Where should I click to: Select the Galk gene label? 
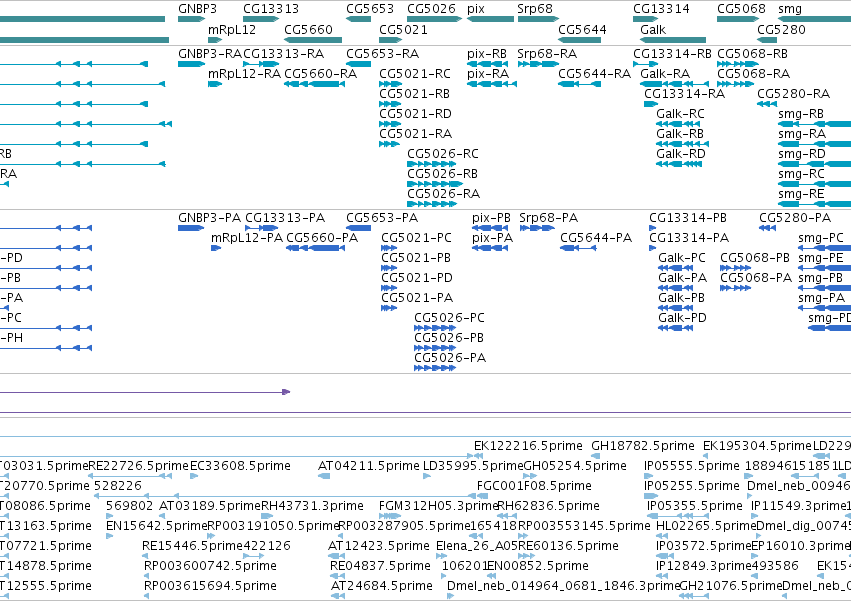(653, 29)
